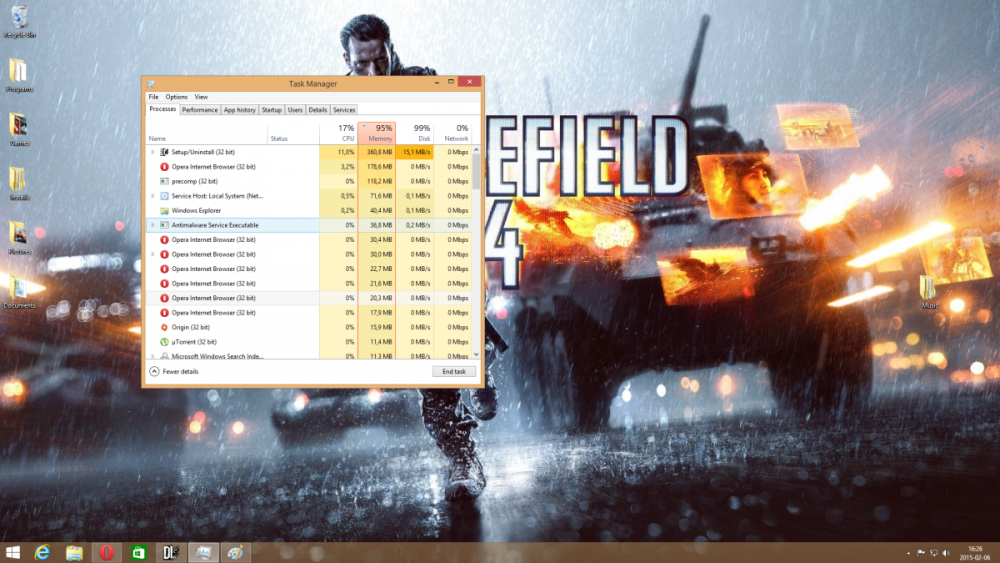
Task: Open the Windows Store taskbar icon
Action: coord(138,552)
